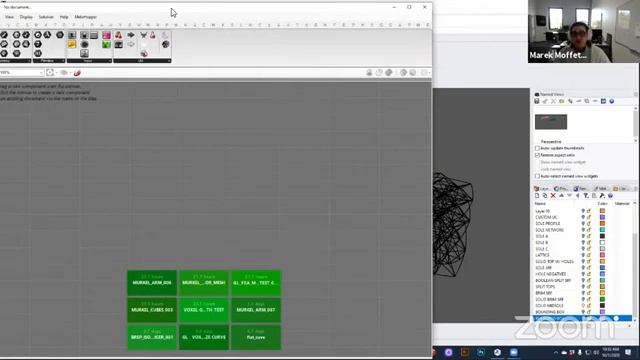Toggle the lock icon for the BOUNDING BOX layer
Screen dimensions: 640x360
click(589, 312)
